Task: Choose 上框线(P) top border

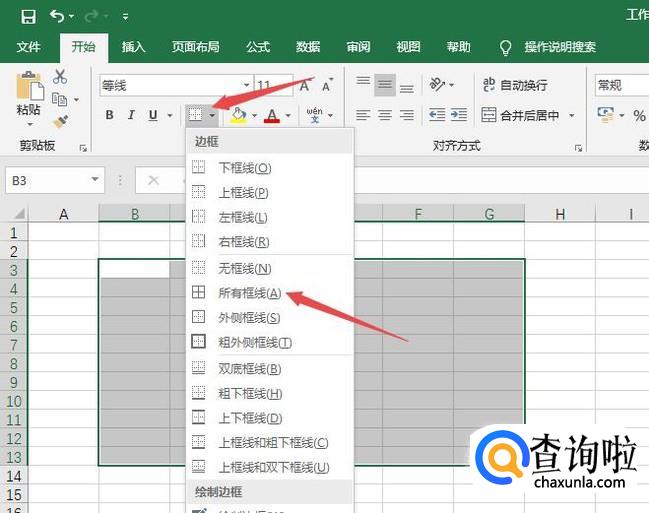Action: [x=270, y=193]
